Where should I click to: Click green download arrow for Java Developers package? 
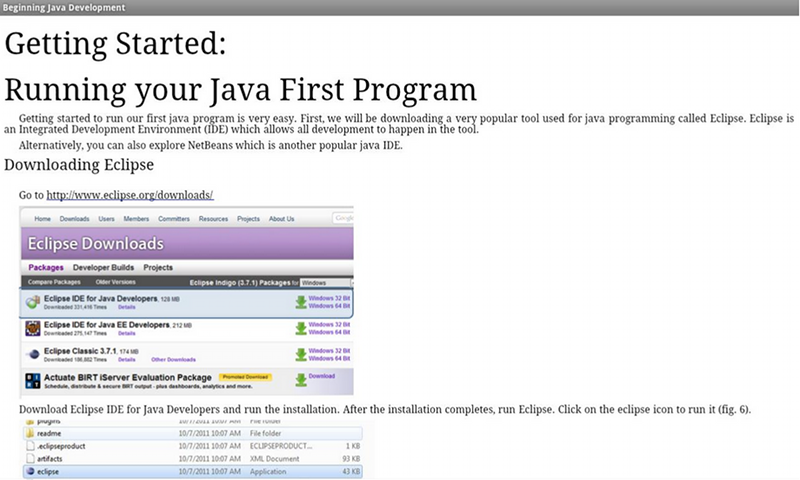[x=301, y=302]
